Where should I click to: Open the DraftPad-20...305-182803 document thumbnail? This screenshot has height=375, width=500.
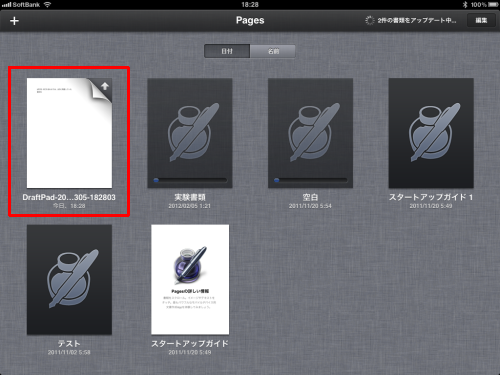point(69,133)
